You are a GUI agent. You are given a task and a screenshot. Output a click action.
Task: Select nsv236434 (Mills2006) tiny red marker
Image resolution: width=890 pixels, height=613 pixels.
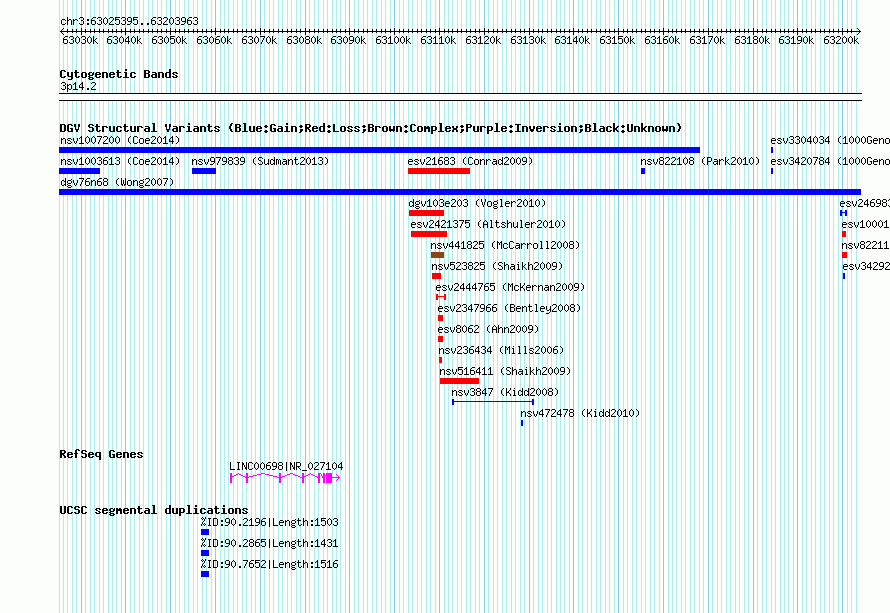(x=440, y=360)
